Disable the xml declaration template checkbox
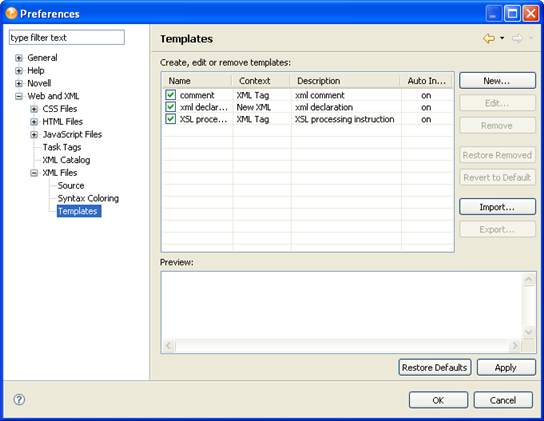Image resolution: width=544 pixels, height=421 pixels. click(x=170, y=107)
